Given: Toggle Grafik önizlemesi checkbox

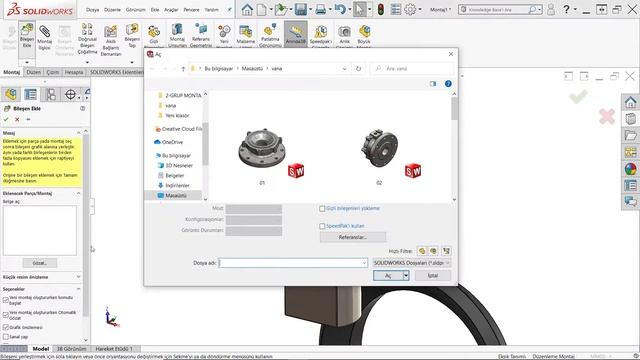Looking at the screenshot, I should (x=6, y=327).
